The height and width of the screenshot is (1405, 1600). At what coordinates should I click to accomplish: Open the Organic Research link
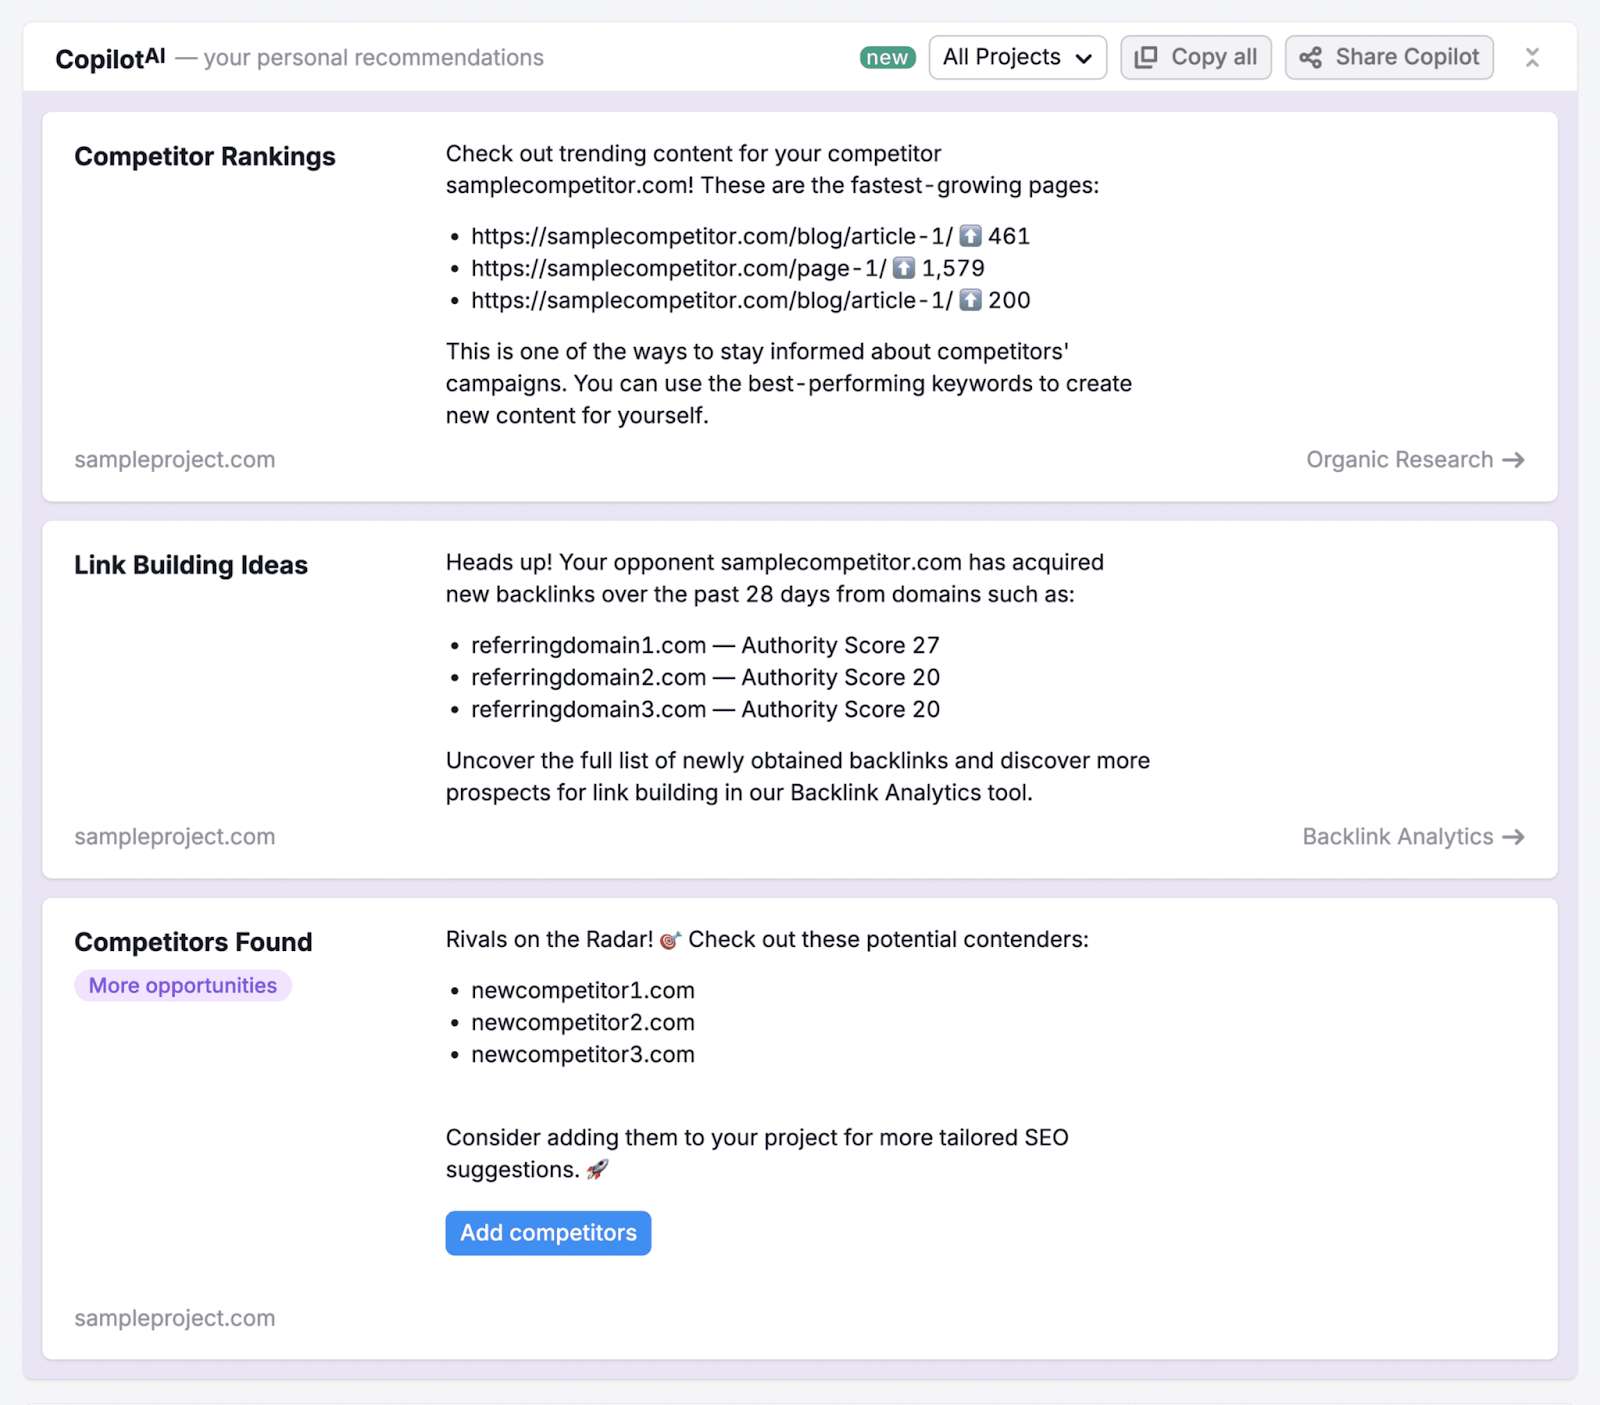1399,460
